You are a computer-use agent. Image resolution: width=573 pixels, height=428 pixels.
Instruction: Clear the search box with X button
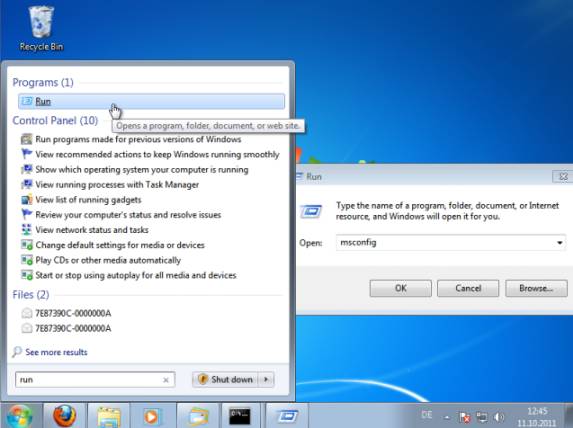[x=166, y=380]
